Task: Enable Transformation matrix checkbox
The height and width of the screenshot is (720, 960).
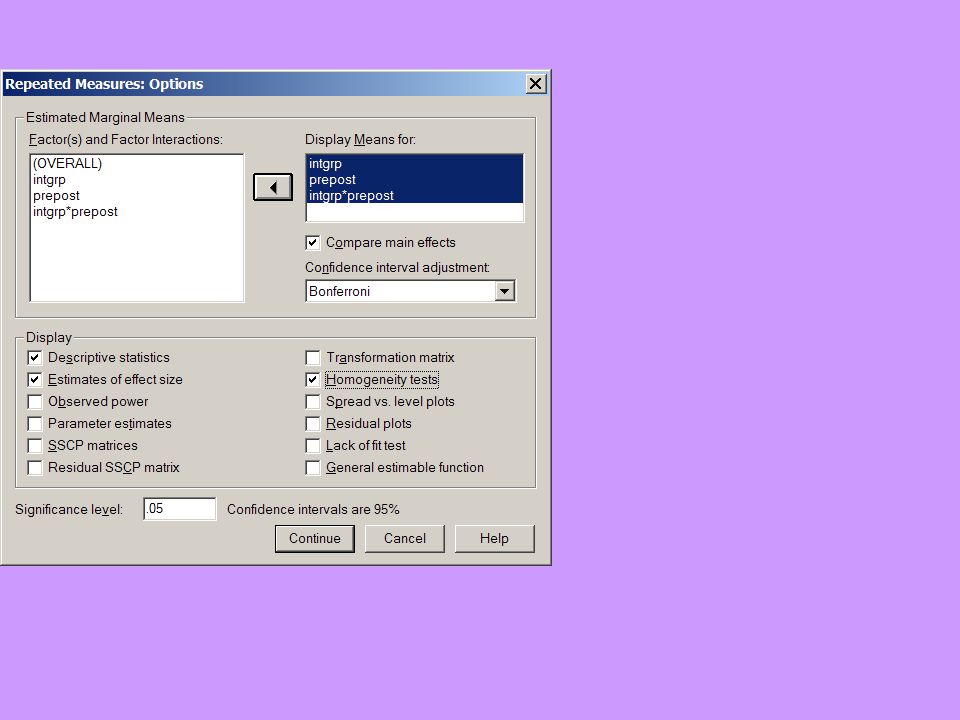Action: coord(312,358)
